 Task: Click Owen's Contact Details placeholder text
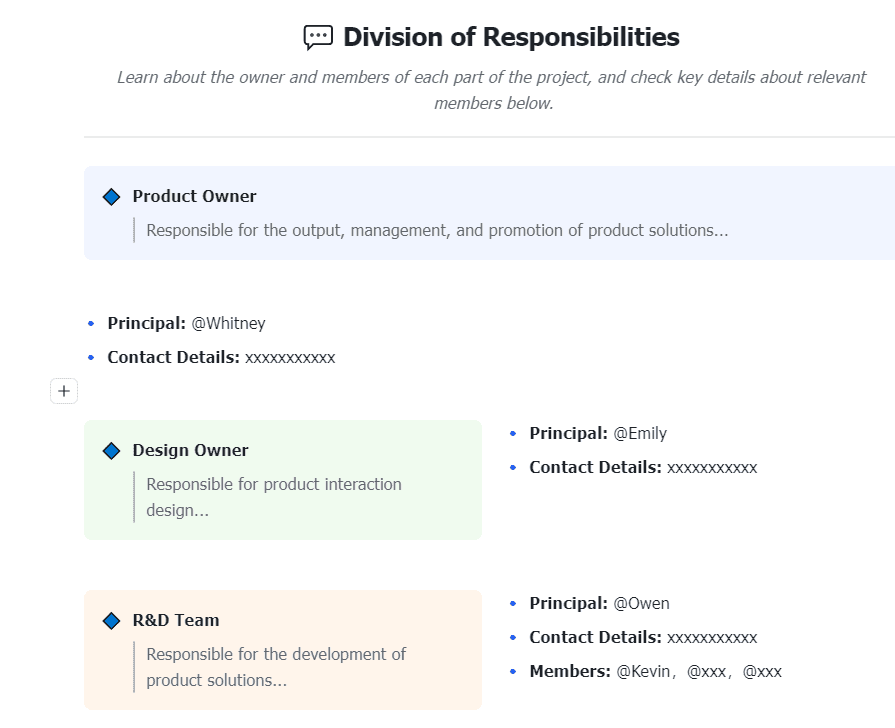click(x=712, y=637)
